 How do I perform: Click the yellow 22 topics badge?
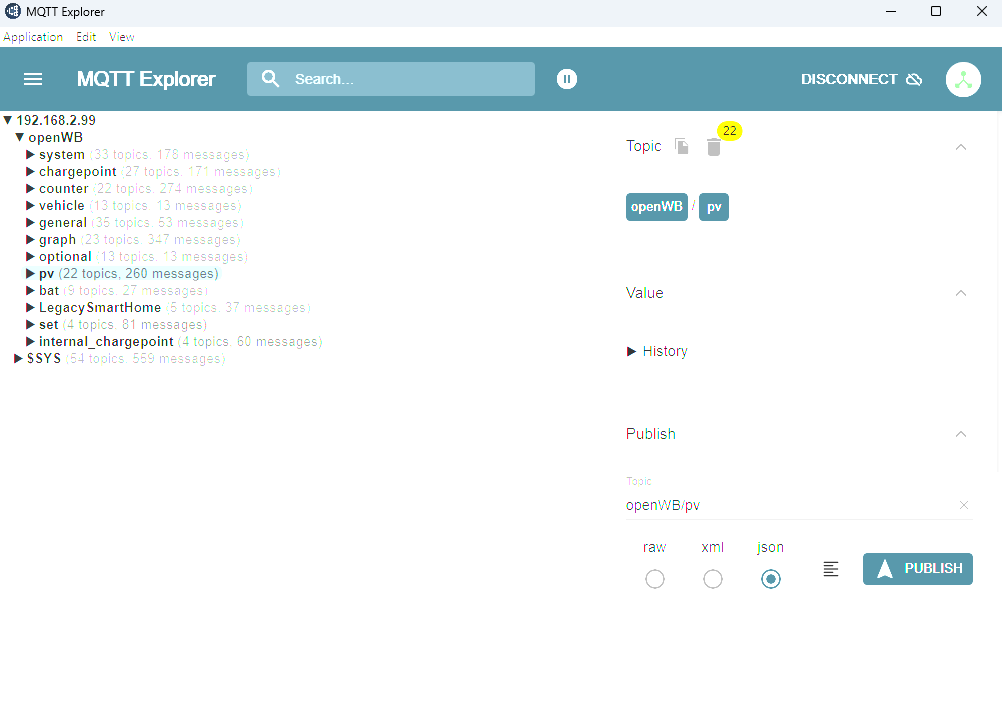(x=730, y=131)
